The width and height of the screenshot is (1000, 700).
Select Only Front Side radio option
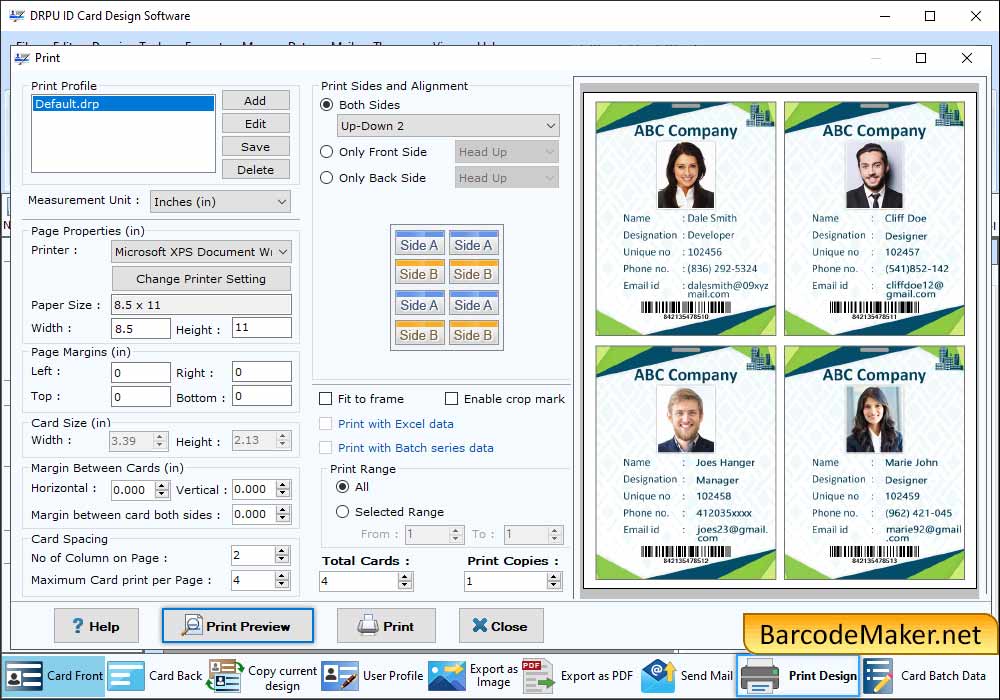[327, 152]
